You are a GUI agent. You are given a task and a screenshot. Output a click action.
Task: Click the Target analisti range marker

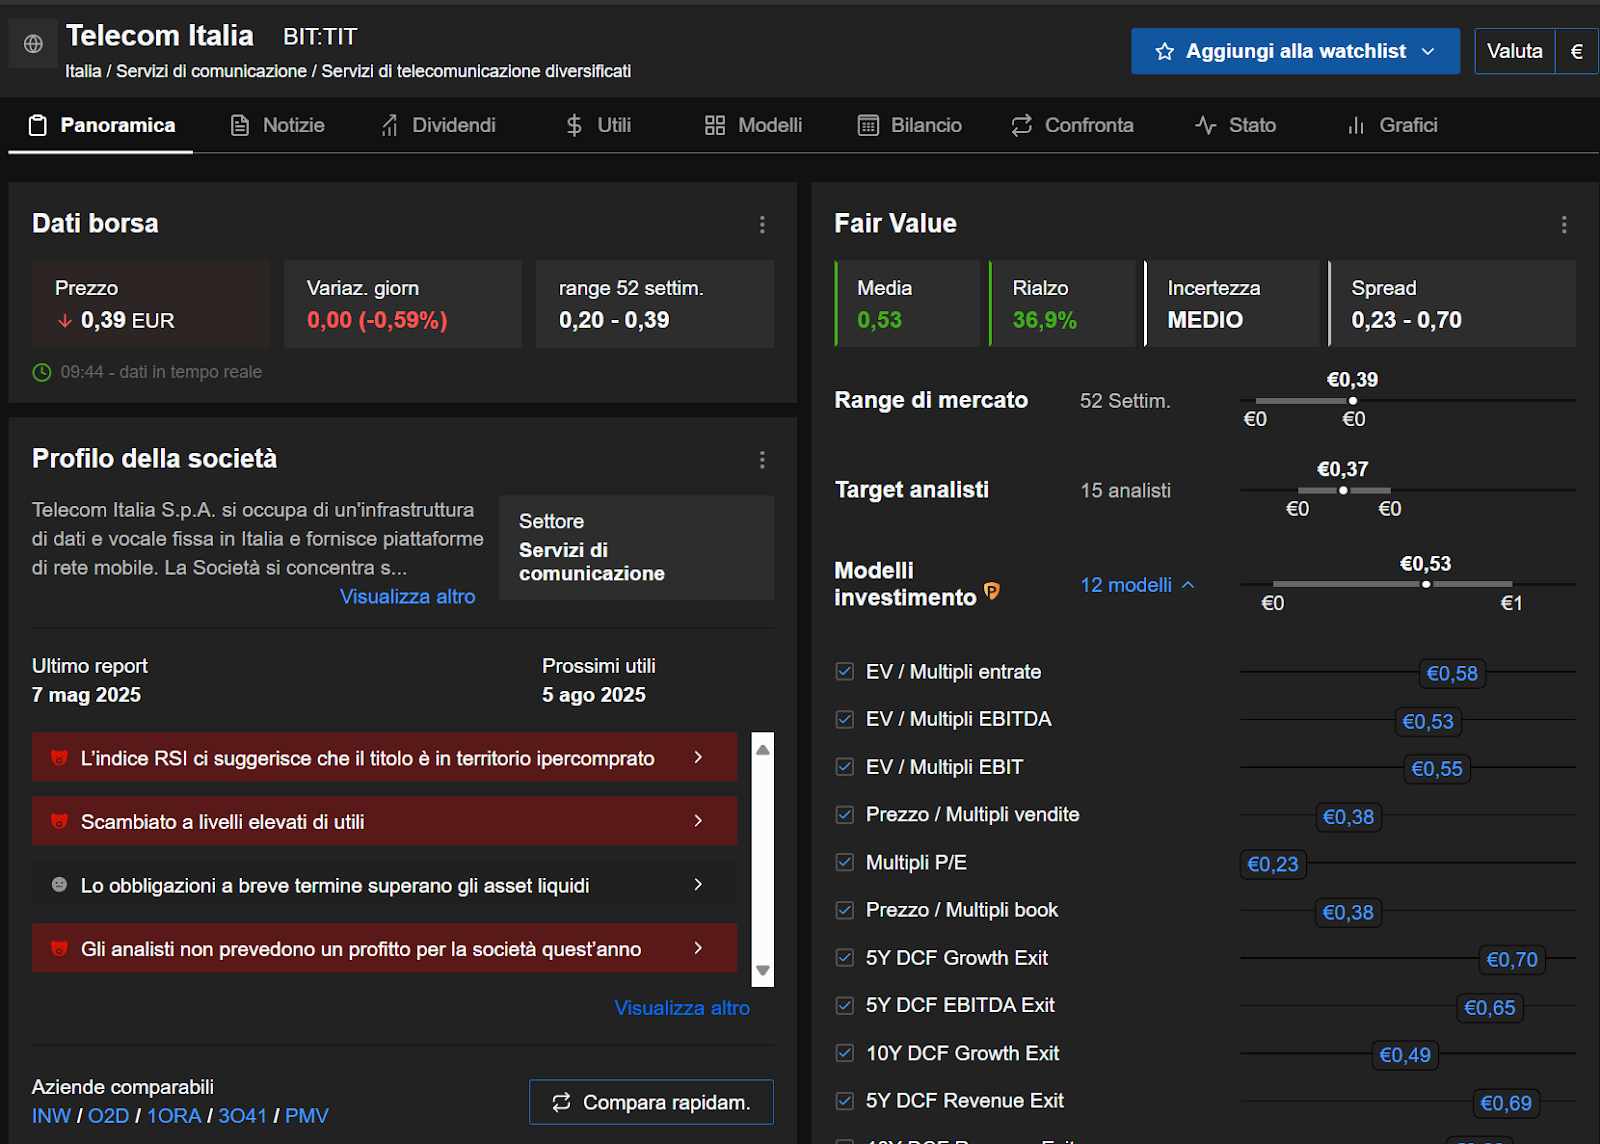point(1343,490)
